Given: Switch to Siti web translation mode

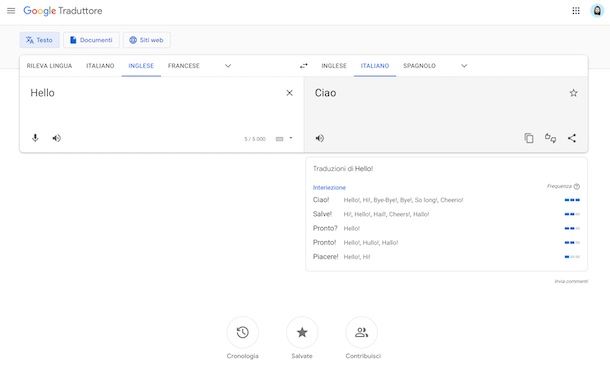Looking at the screenshot, I should click(x=146, y=40).
